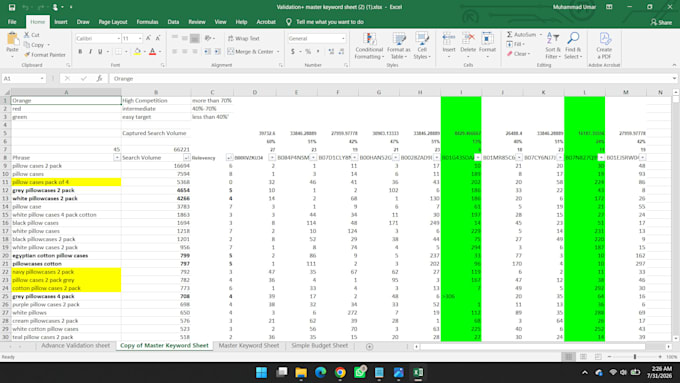Click the Share button

coord(661,22)
